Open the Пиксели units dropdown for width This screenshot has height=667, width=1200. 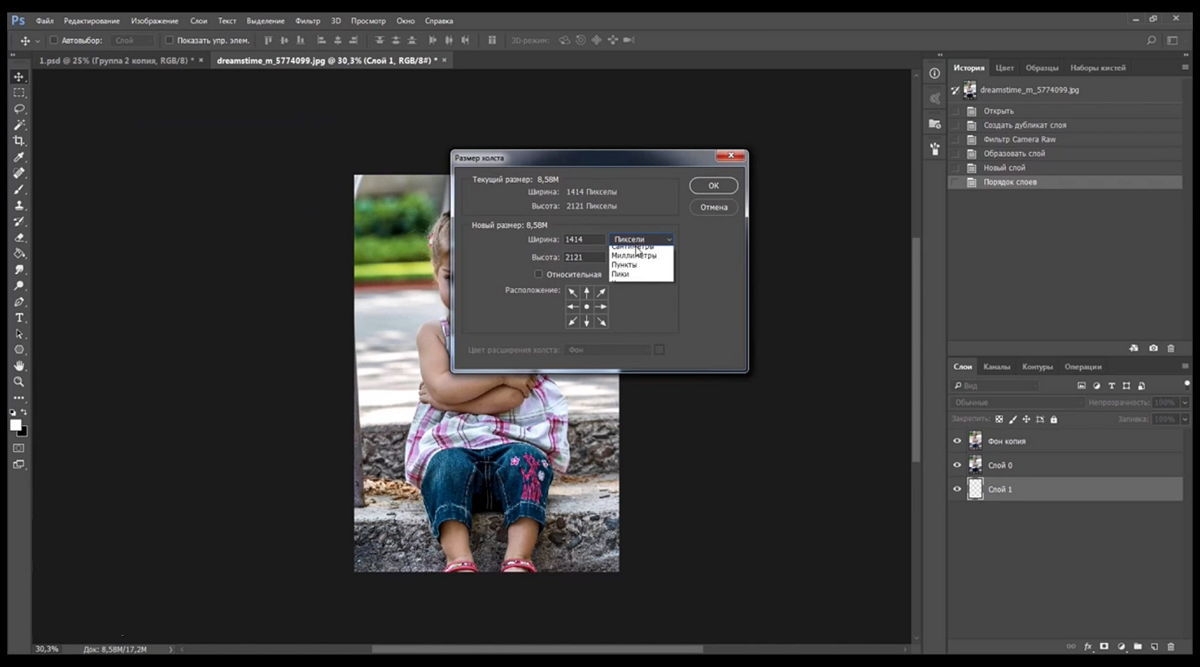click(641, 239)
